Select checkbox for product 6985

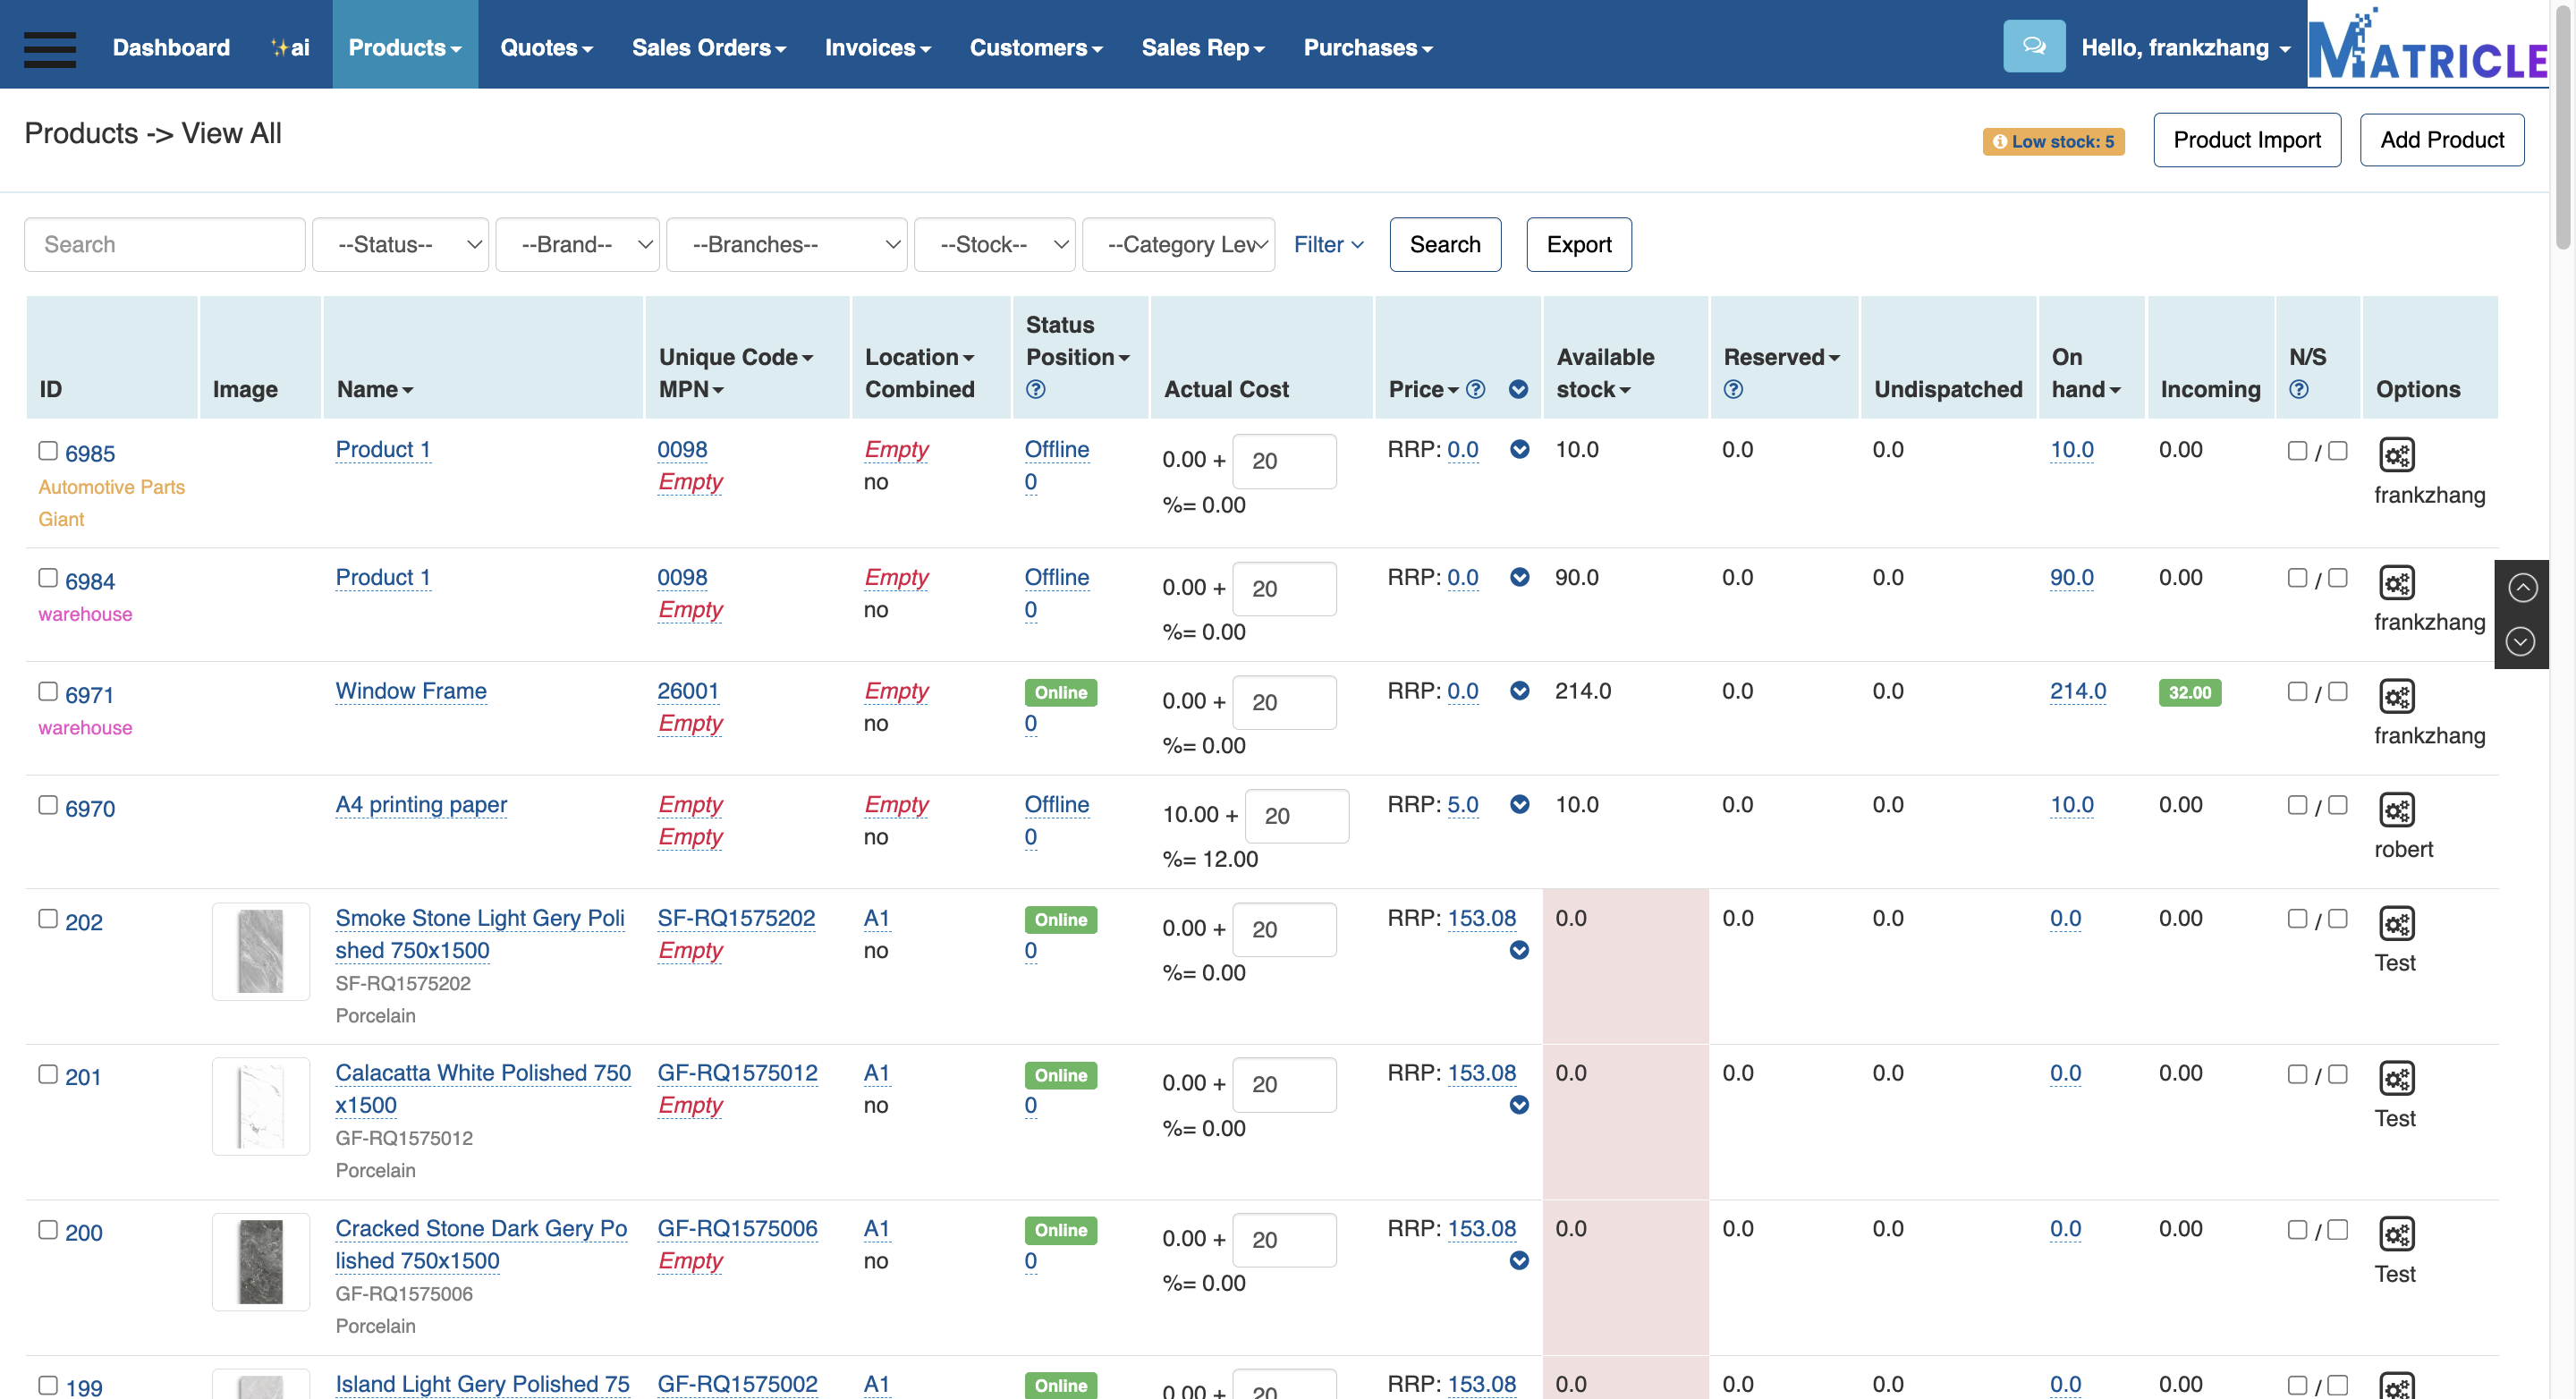pos(48,450)
